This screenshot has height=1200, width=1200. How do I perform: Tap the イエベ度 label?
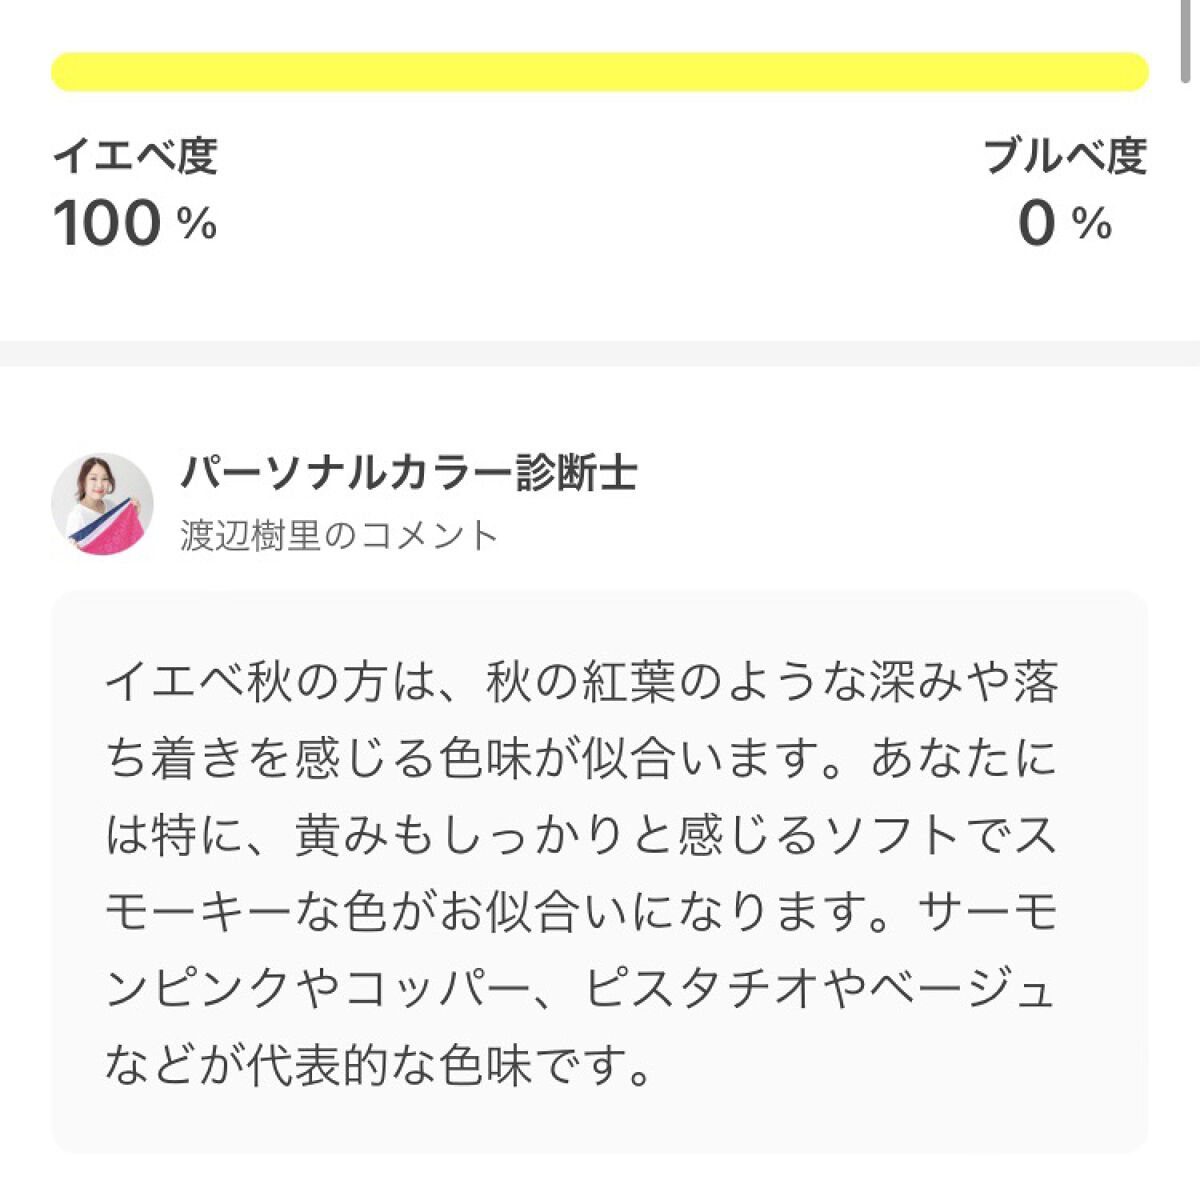(x=134, y=156)
